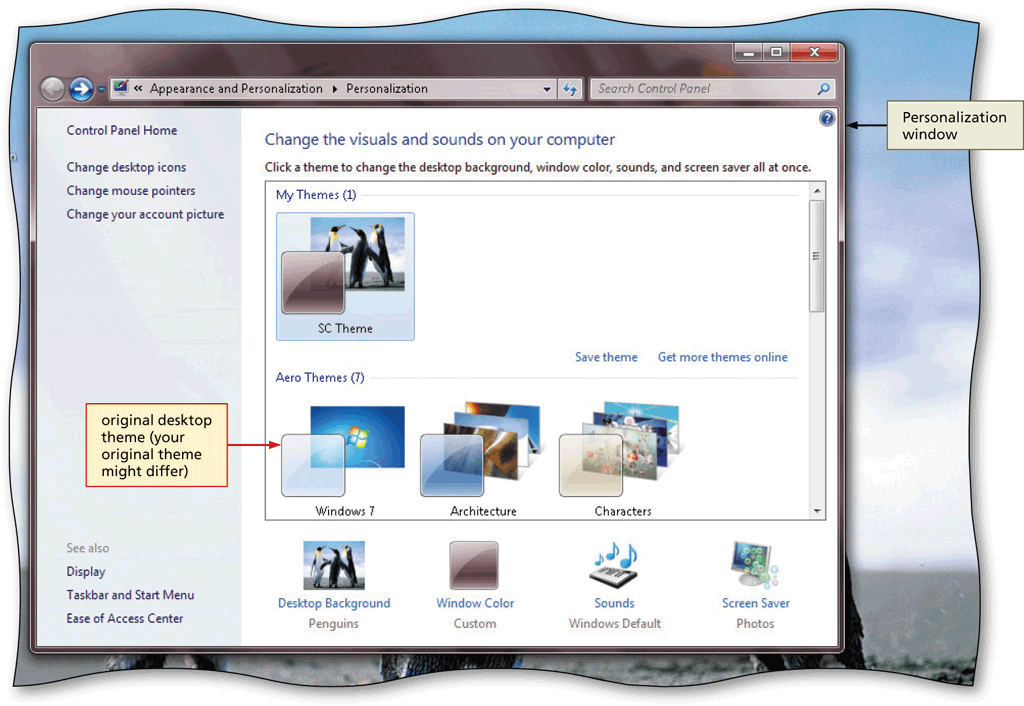1024x706 pixels.
Task: Open the Window Color swatch icon
Action: [x=474, y=566]
